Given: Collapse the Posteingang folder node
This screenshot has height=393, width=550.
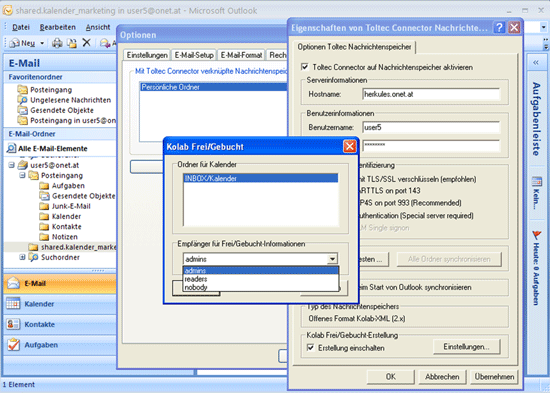Looking at the screenshot, I should (22, 175).
